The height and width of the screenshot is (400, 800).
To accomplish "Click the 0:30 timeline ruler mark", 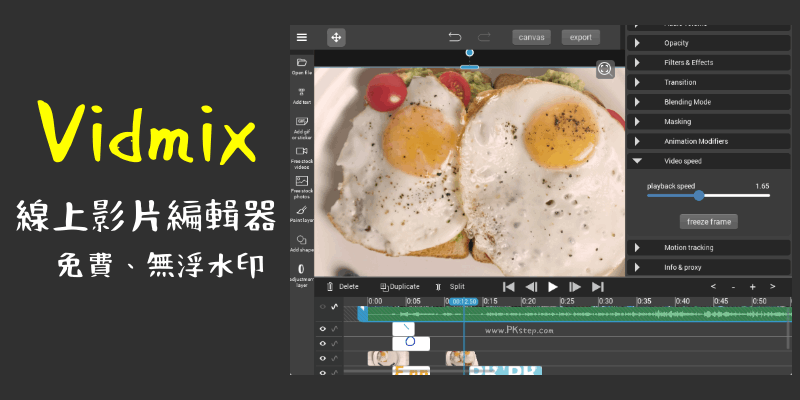I will pos(606,302).
